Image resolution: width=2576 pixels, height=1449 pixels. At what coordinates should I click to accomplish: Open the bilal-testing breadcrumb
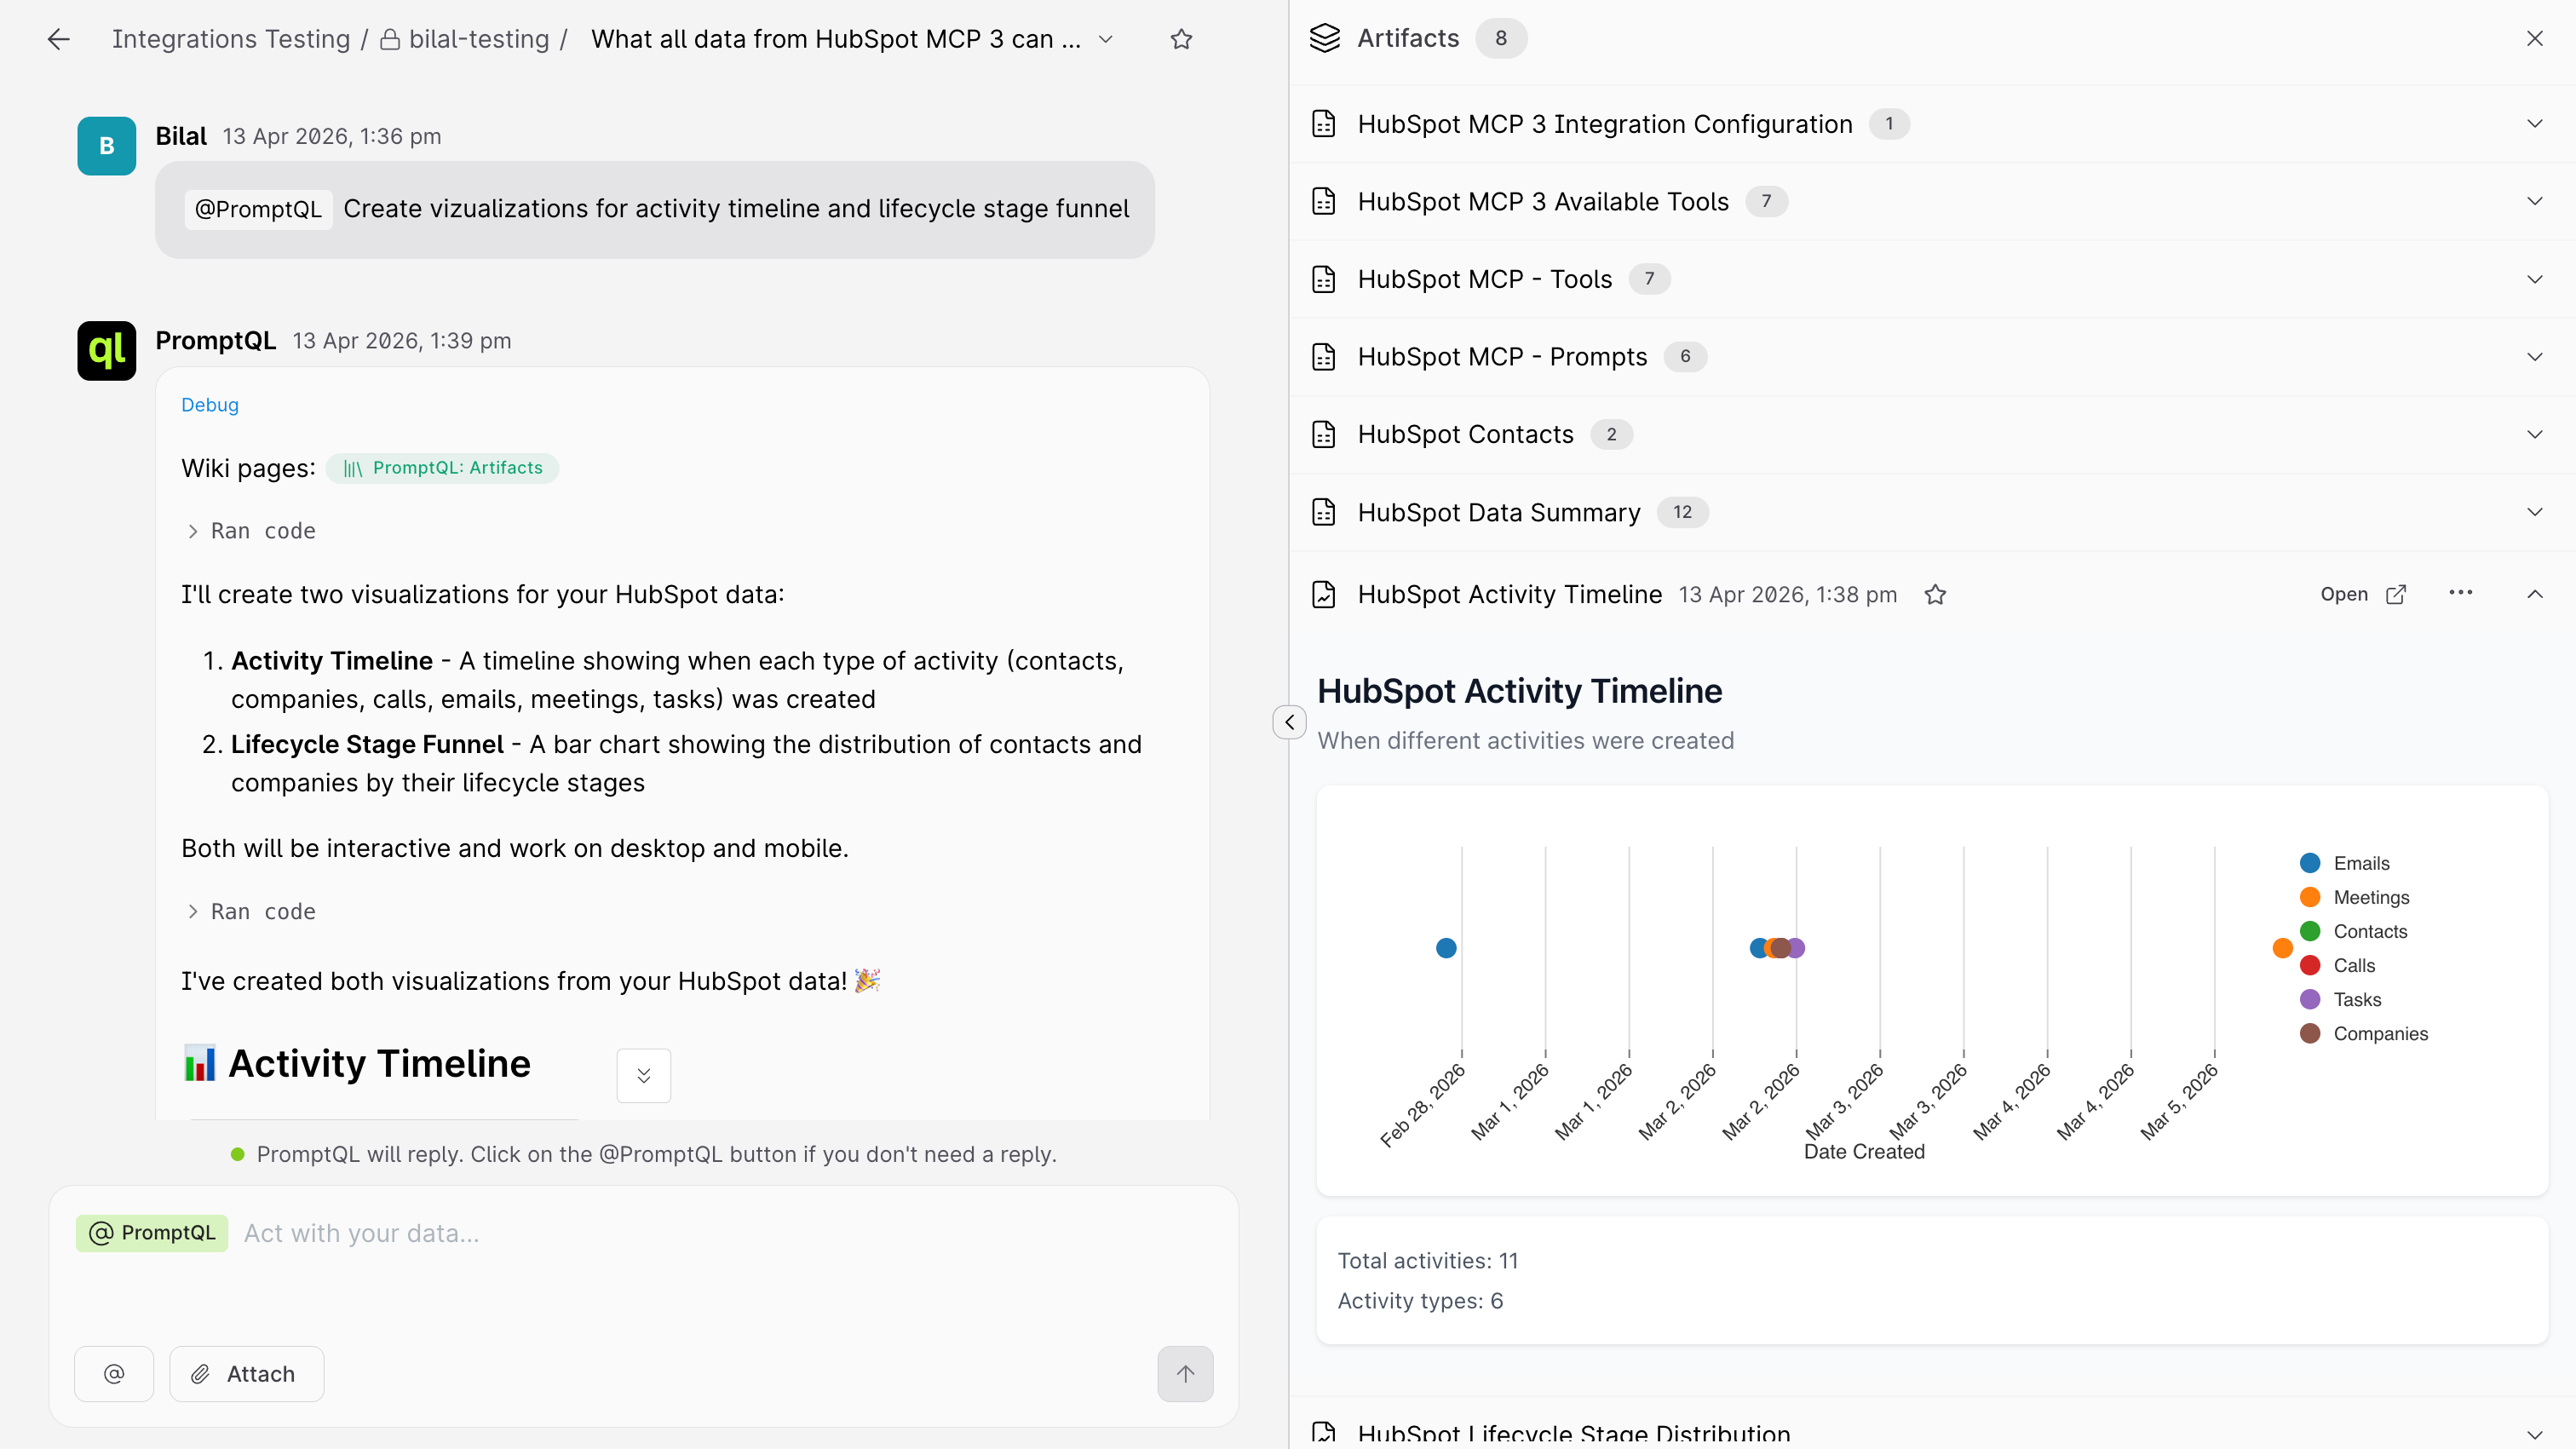pos(466,39)
